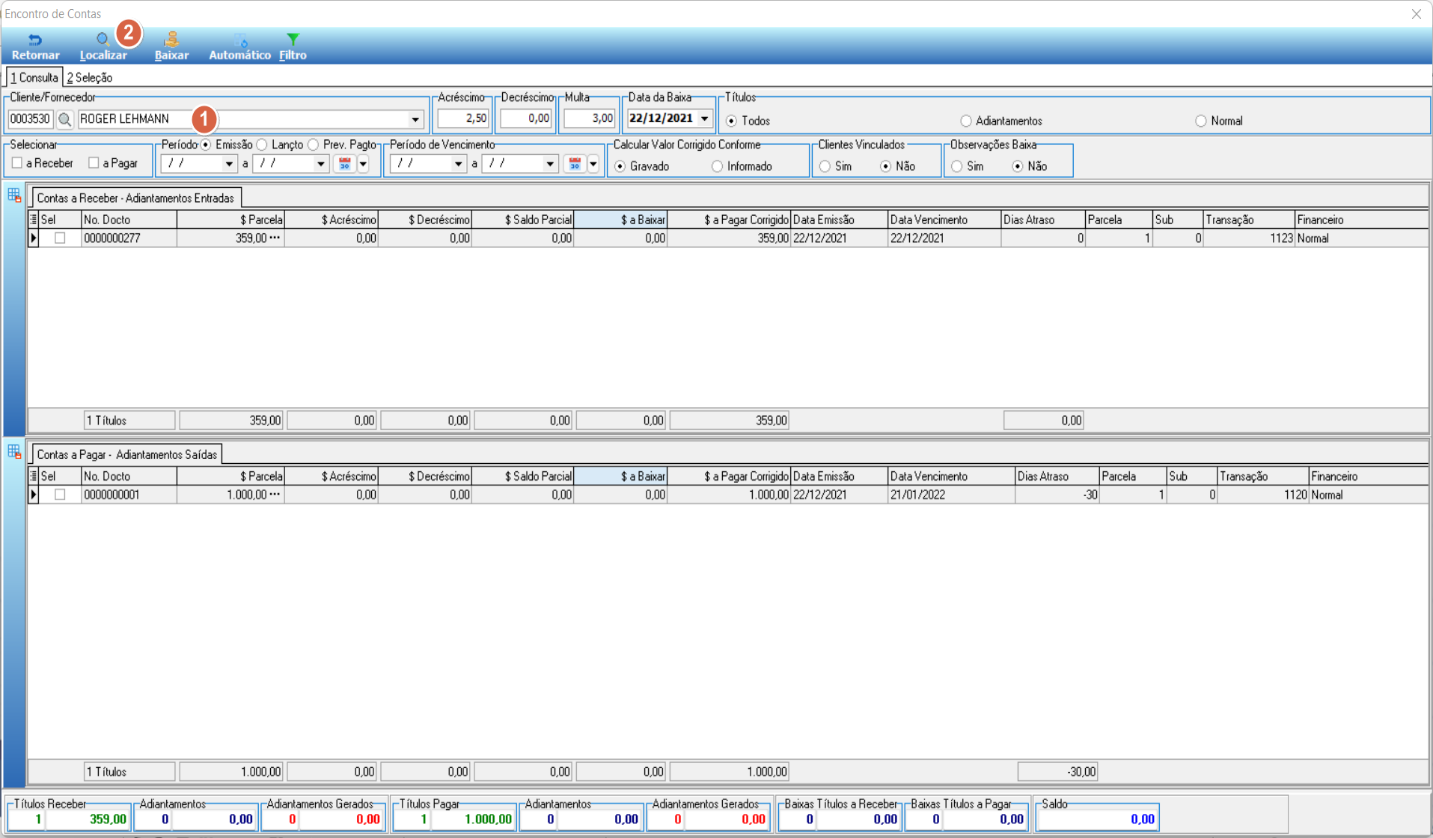Viewport: 1433px width, 838px height.
Task: Click the Saldo total field at bottom
Action: coord(1099,819)
